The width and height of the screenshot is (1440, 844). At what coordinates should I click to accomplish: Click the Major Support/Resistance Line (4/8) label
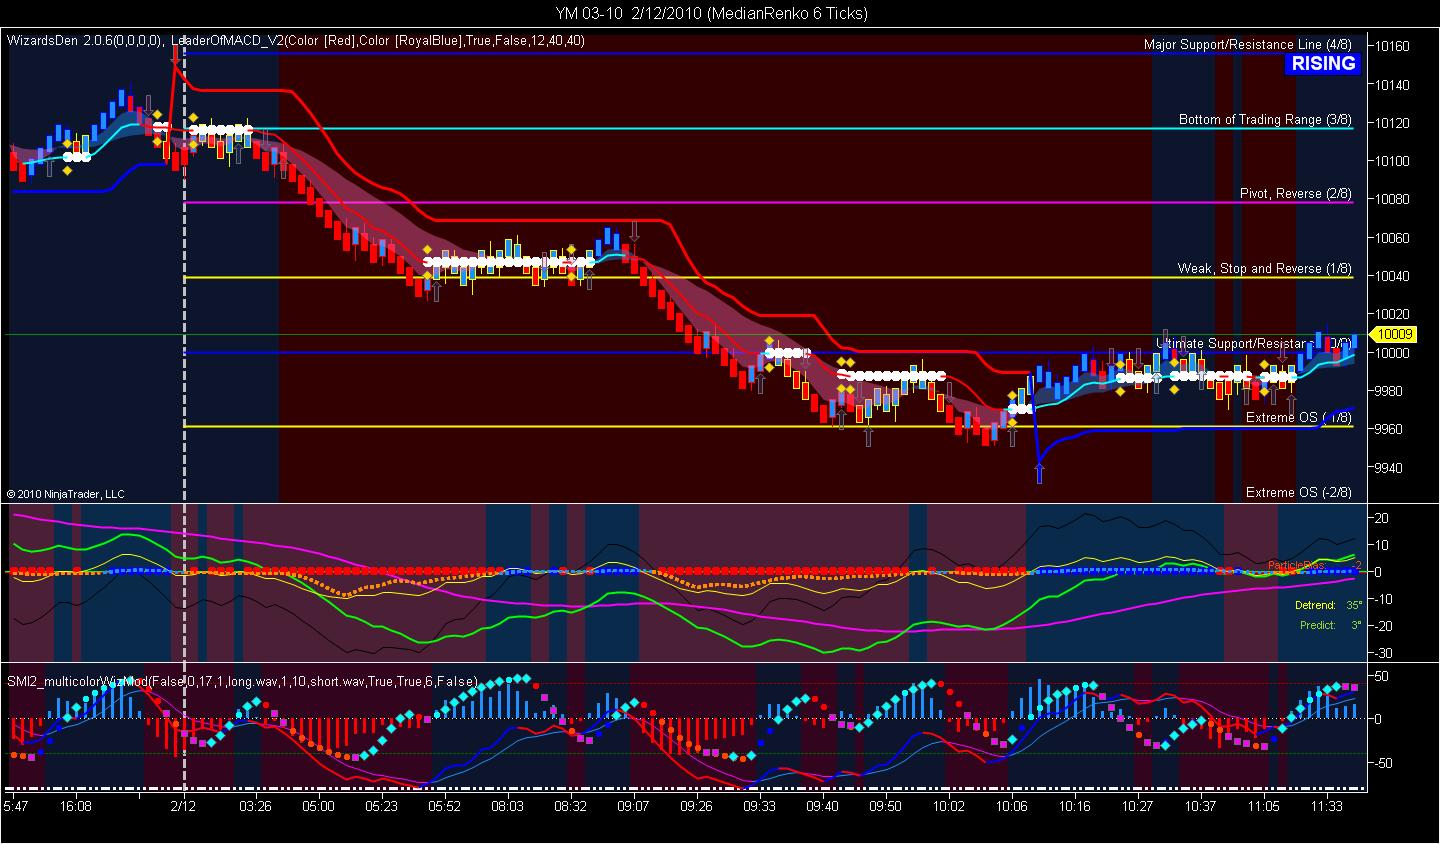pyautogui.click(x=1247, y=45)
